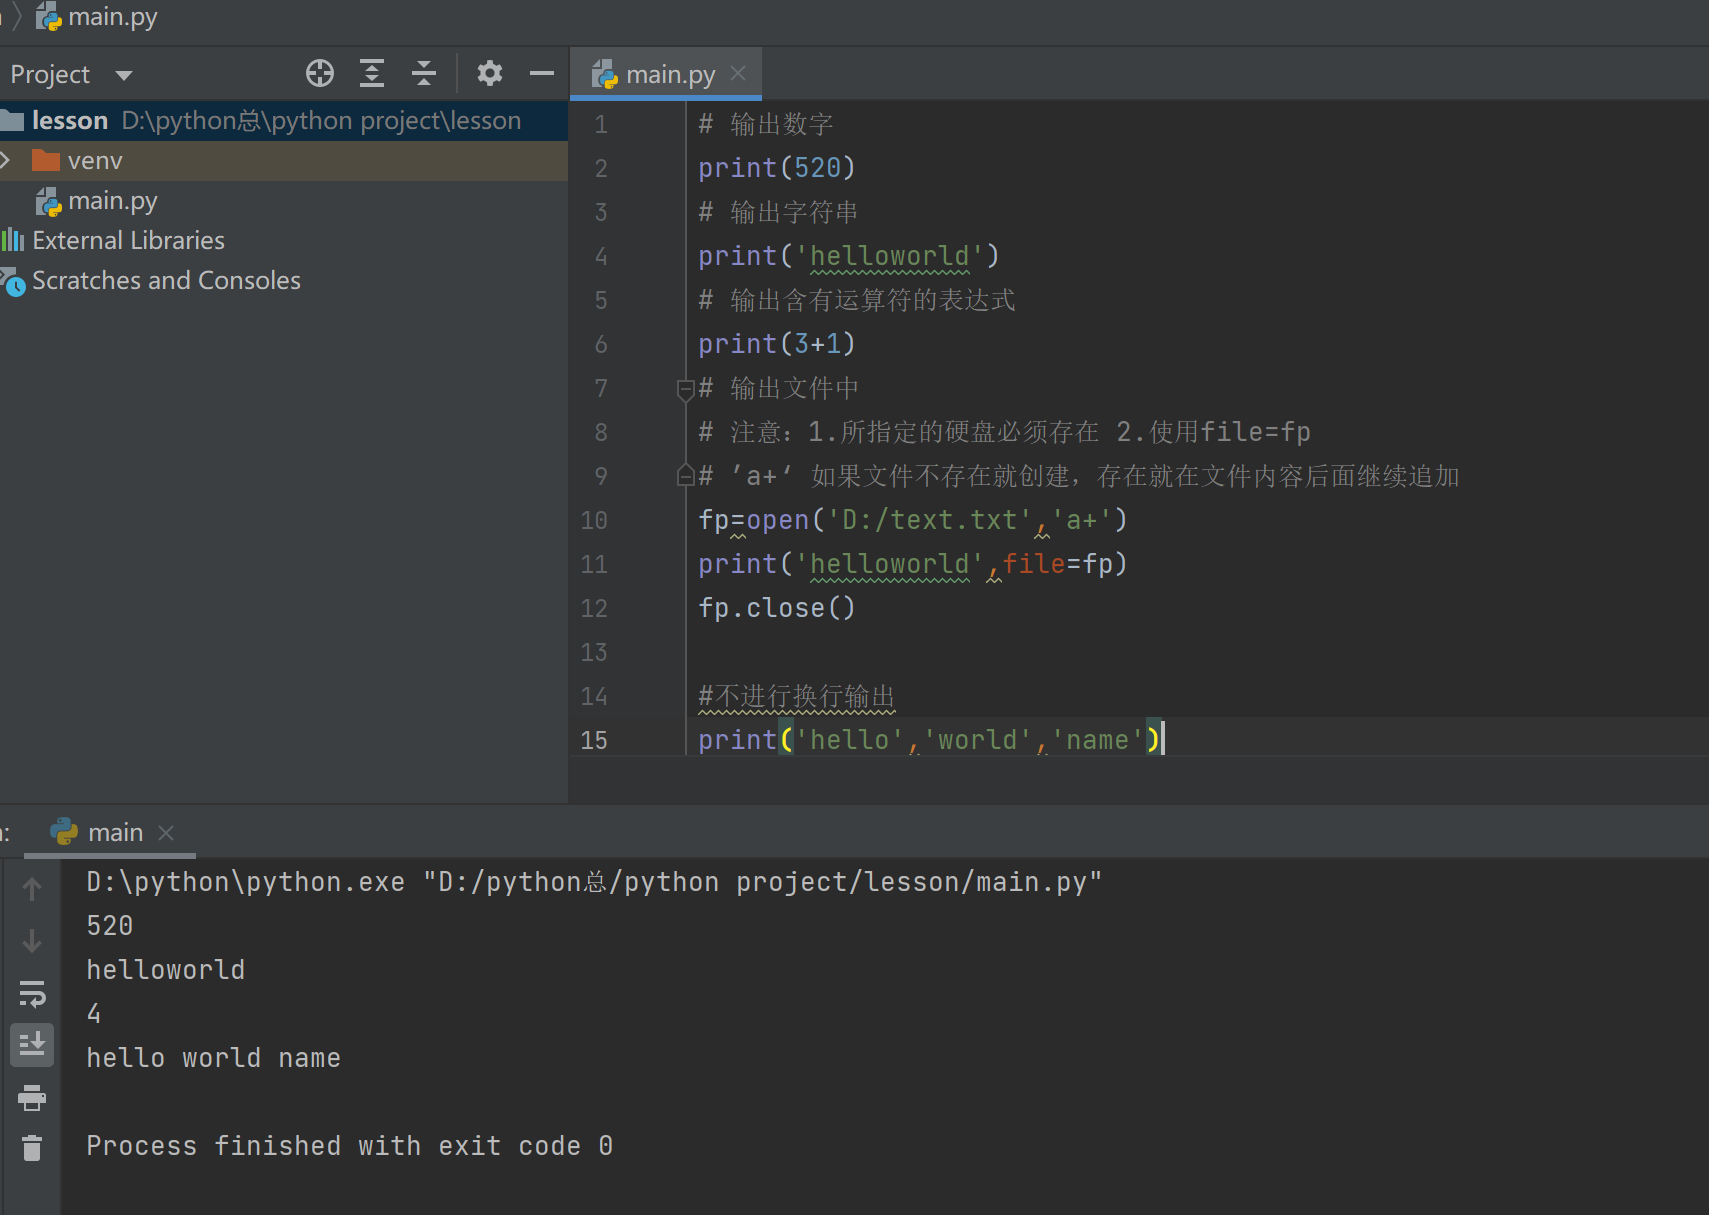The width and height of the screenshot is (1709, 1215).
Task: Collapse comment fold at line 7
Action: [x=685, y=389]
